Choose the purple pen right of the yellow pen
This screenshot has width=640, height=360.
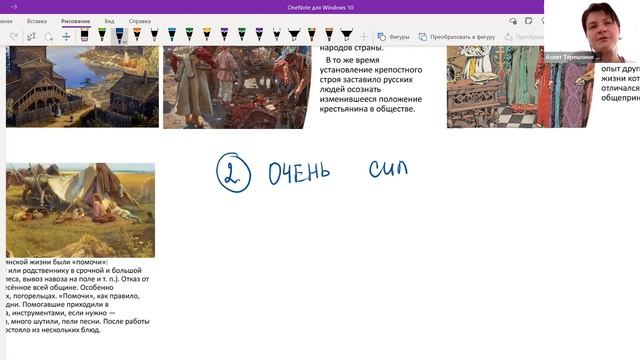pos(224,35)
